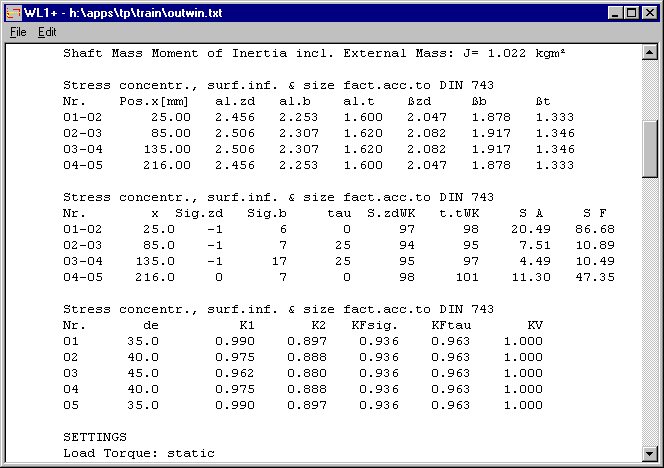Open the File menu
Viewport: 664px width, 468px height.
(18, 32)
